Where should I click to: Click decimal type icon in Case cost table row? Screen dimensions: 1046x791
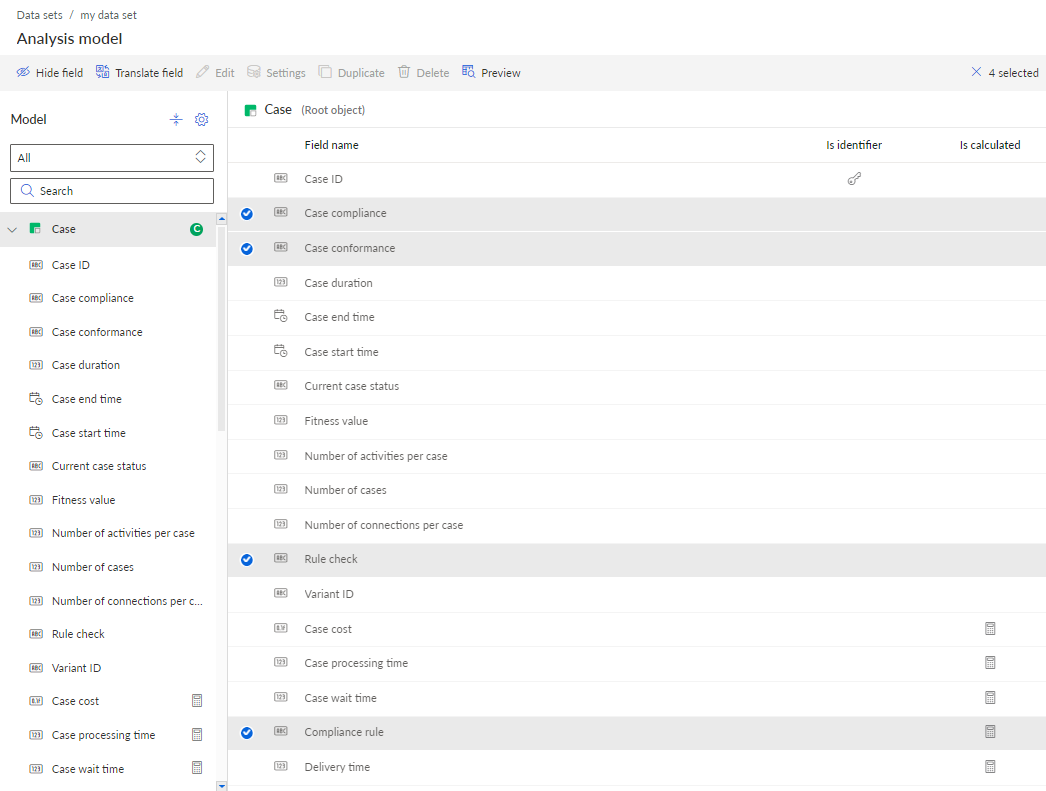tap(281, 628)
